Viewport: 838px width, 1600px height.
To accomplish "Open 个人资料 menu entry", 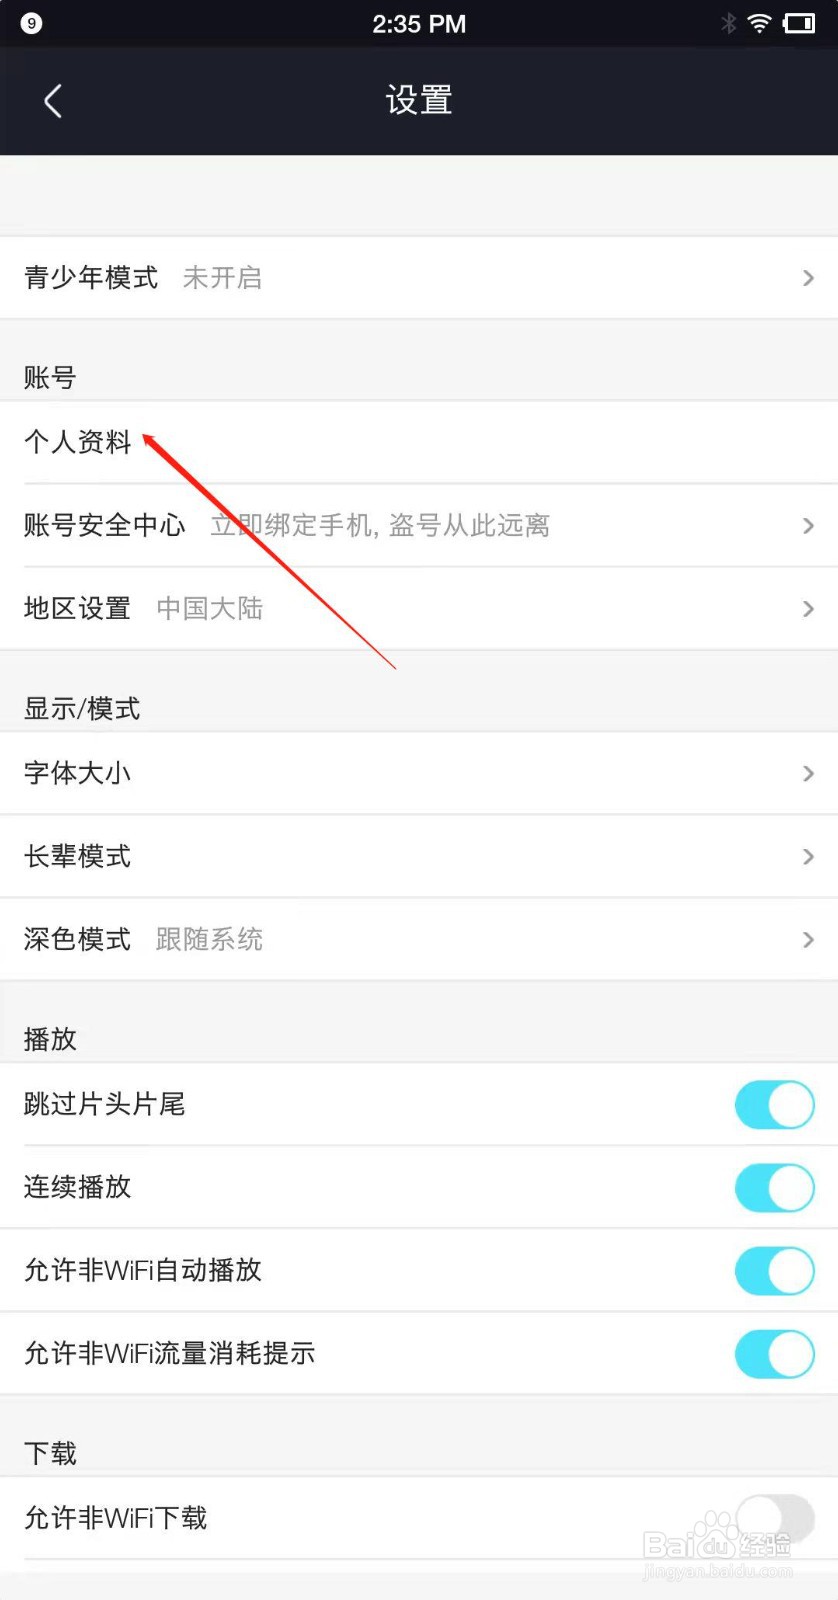I will pyautogui.click(x=419, y=442).
